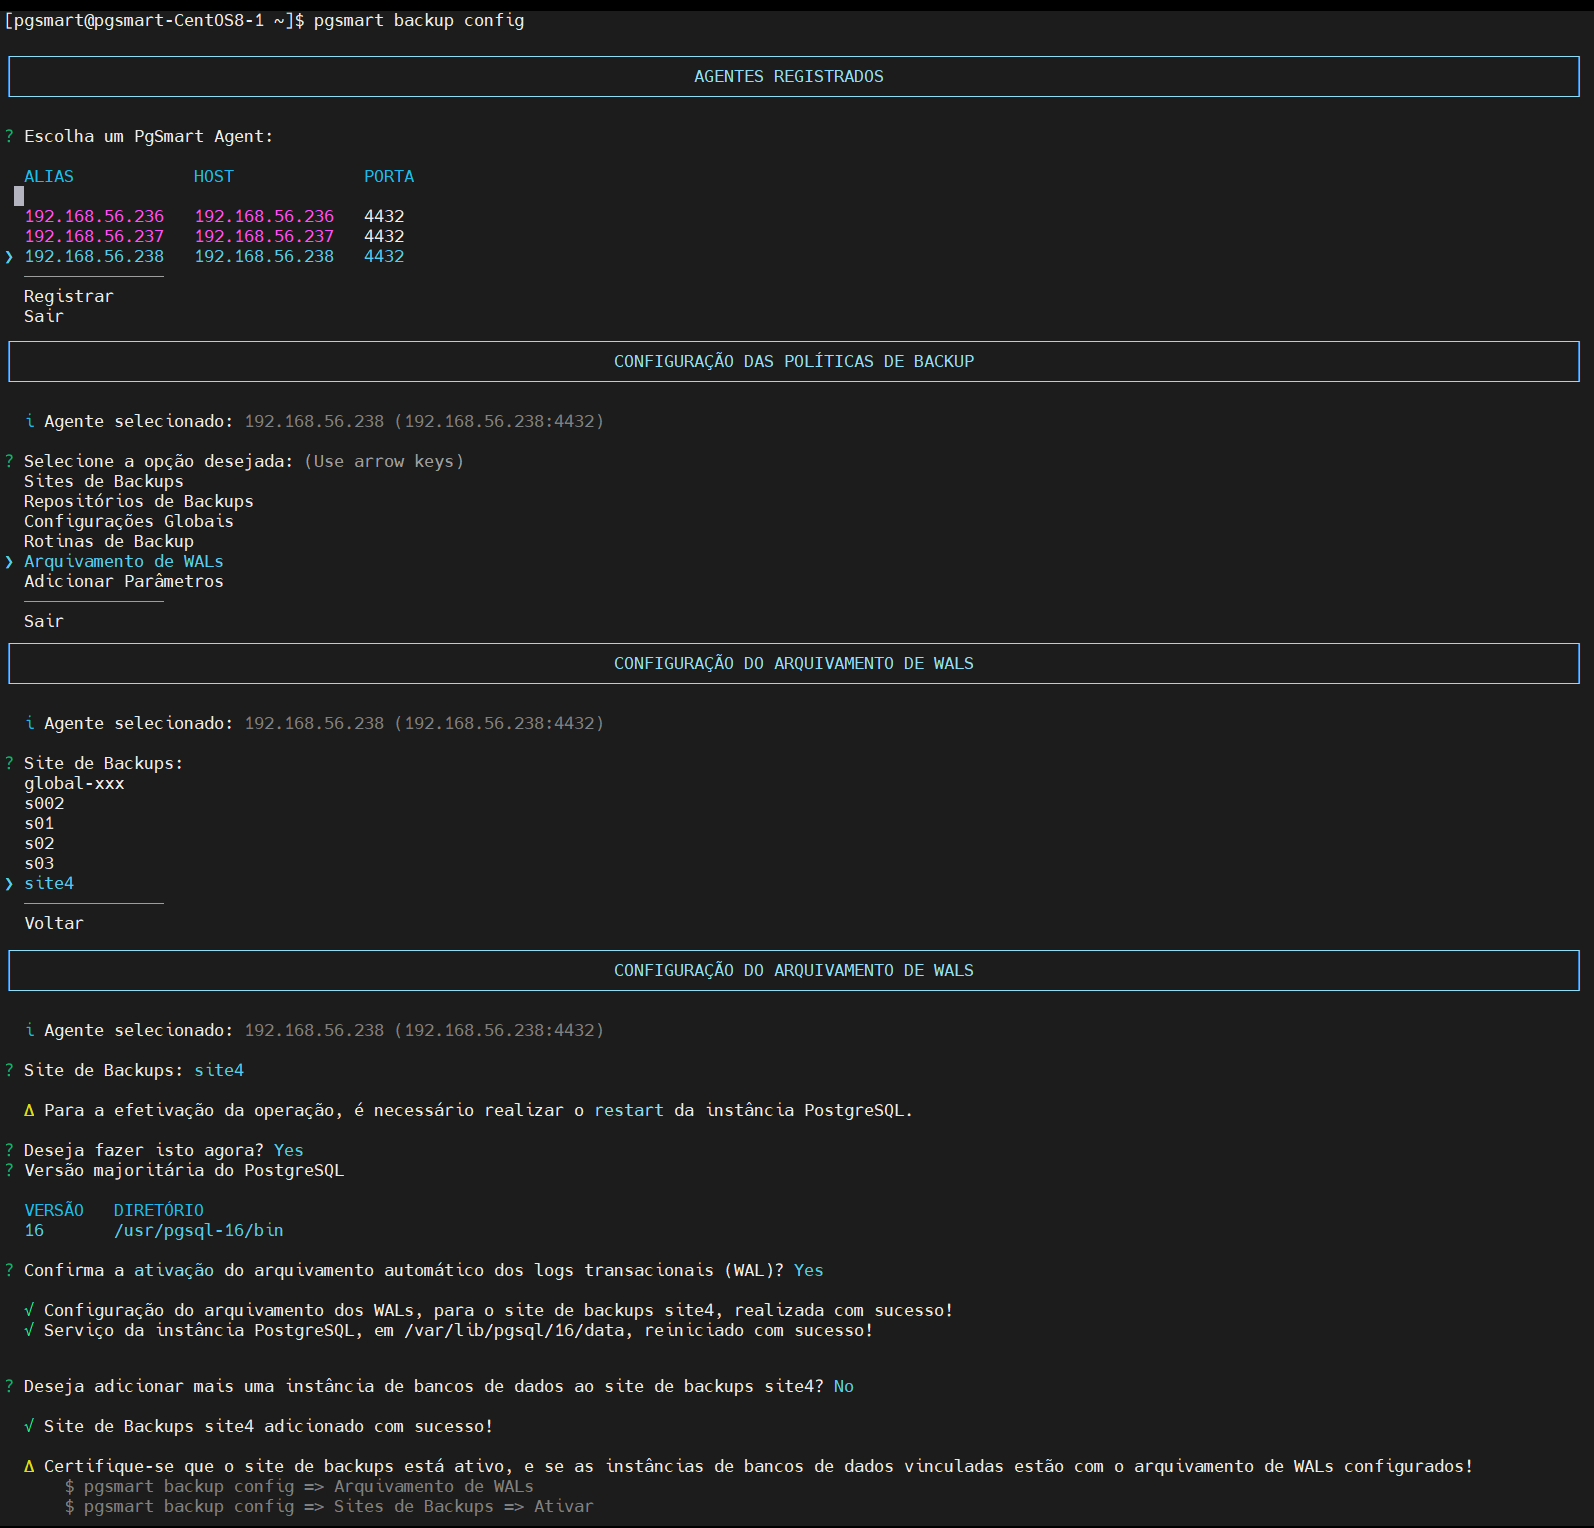Click port 4432 in the 192.168.56.236 row

(384, 216)
